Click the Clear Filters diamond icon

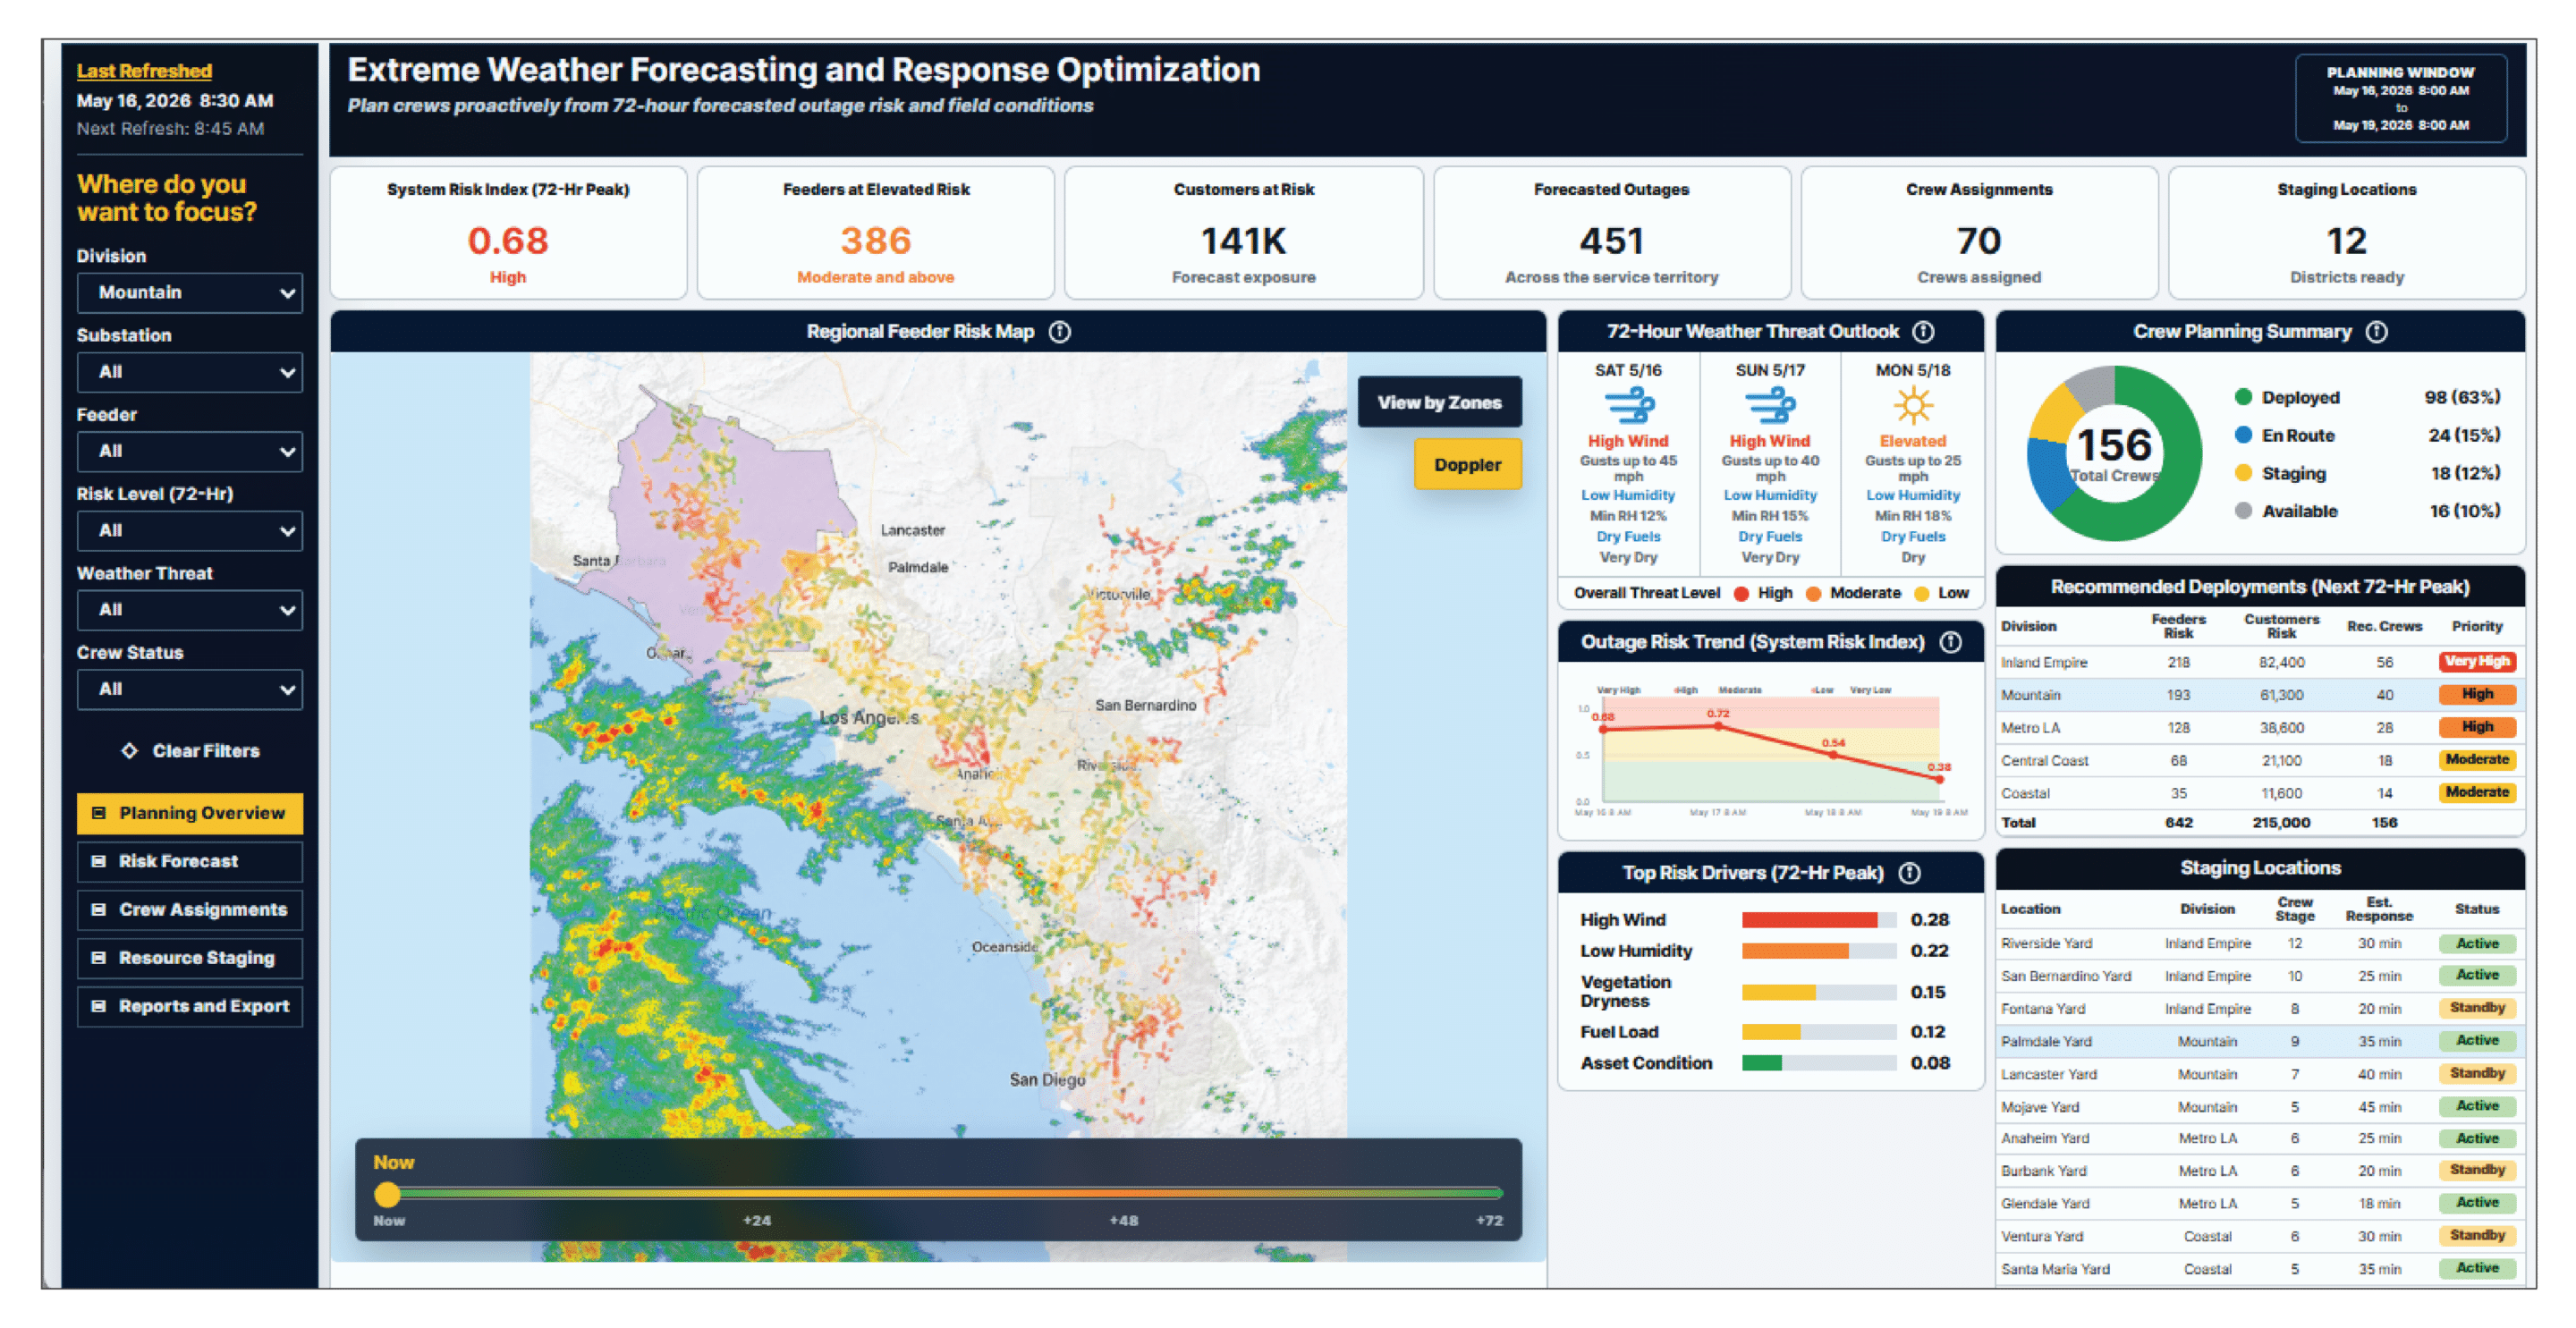tap(129, 751)
